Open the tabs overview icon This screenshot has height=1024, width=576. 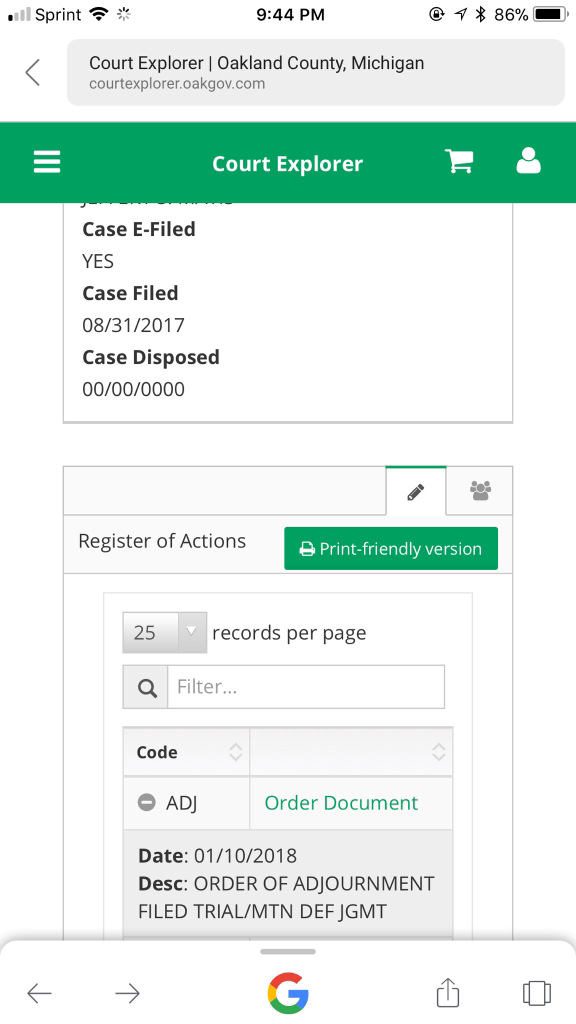pyautogui.click(x=536, y=993)
